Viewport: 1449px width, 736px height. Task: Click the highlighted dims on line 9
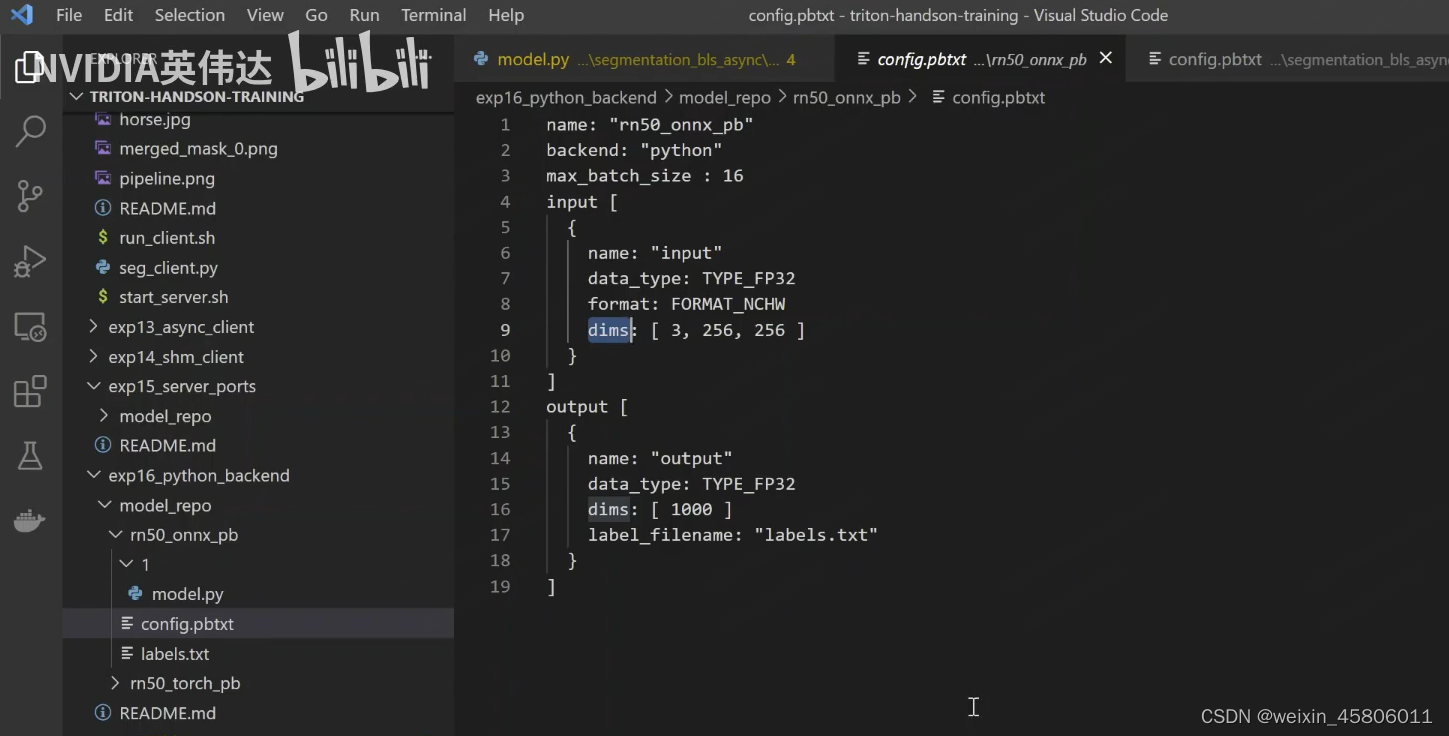point(608,330)
